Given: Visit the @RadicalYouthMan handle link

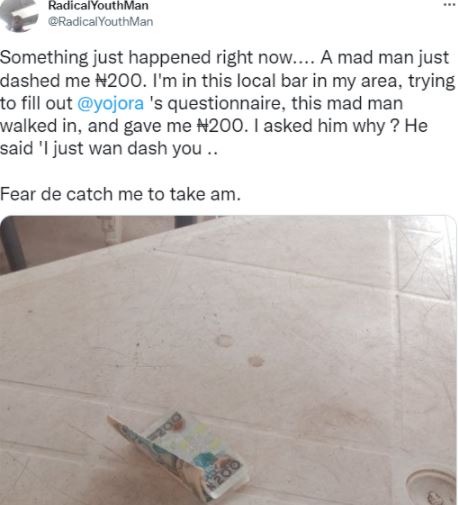Looking at the screenshot, I should 100,22.
